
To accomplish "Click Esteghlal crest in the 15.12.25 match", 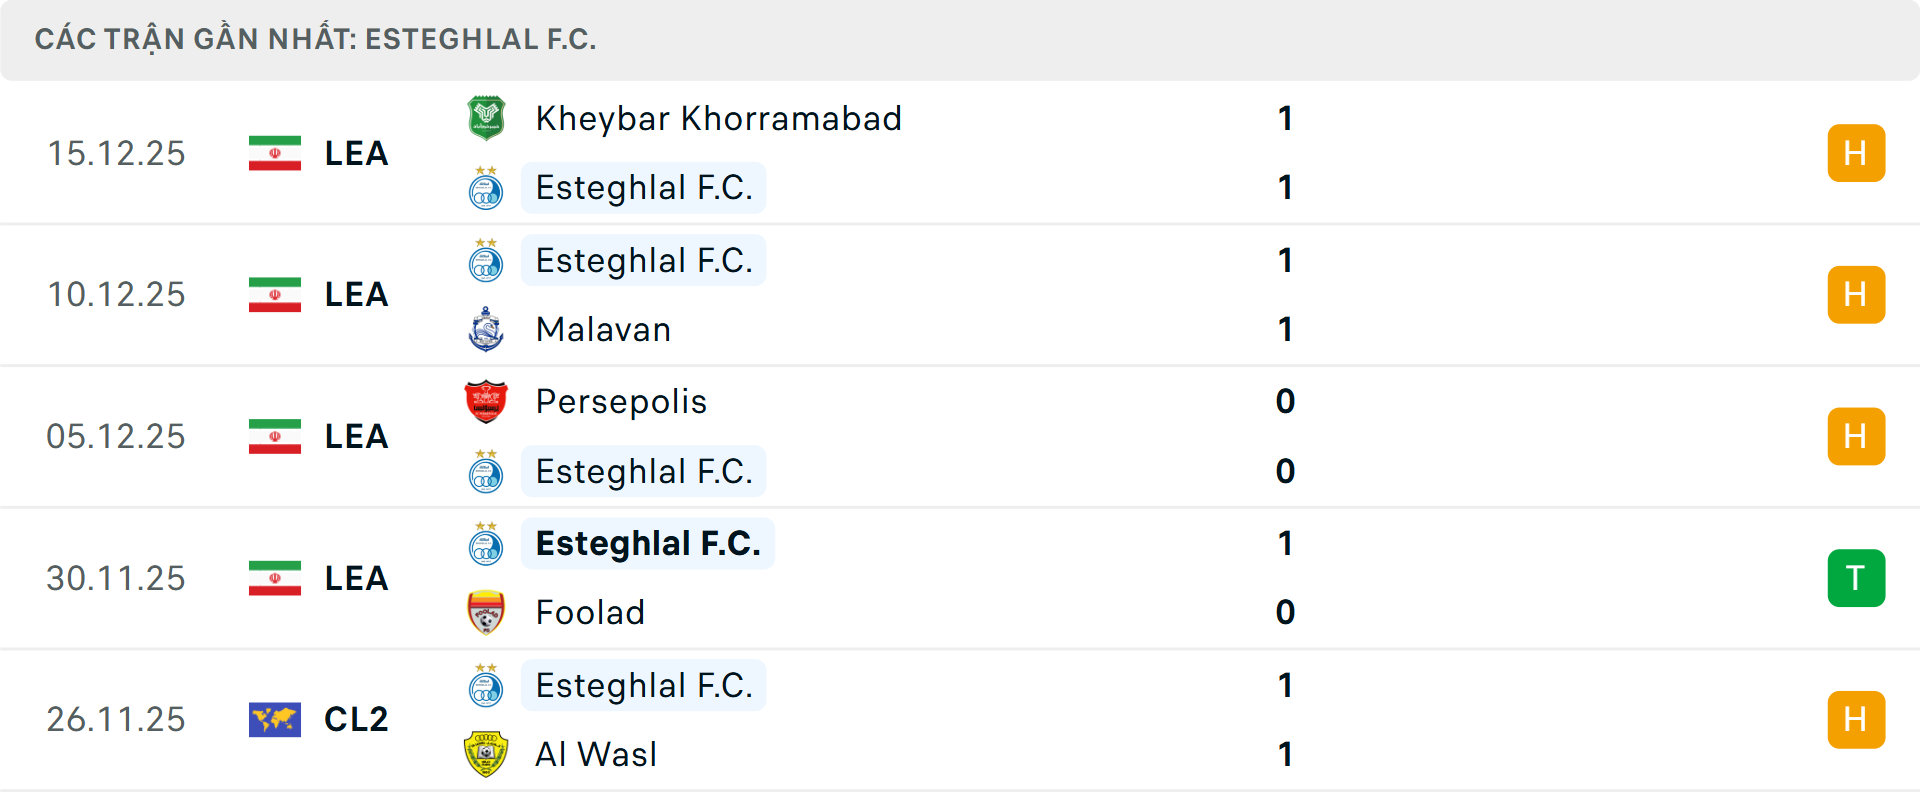I will [x=486, y=188].
